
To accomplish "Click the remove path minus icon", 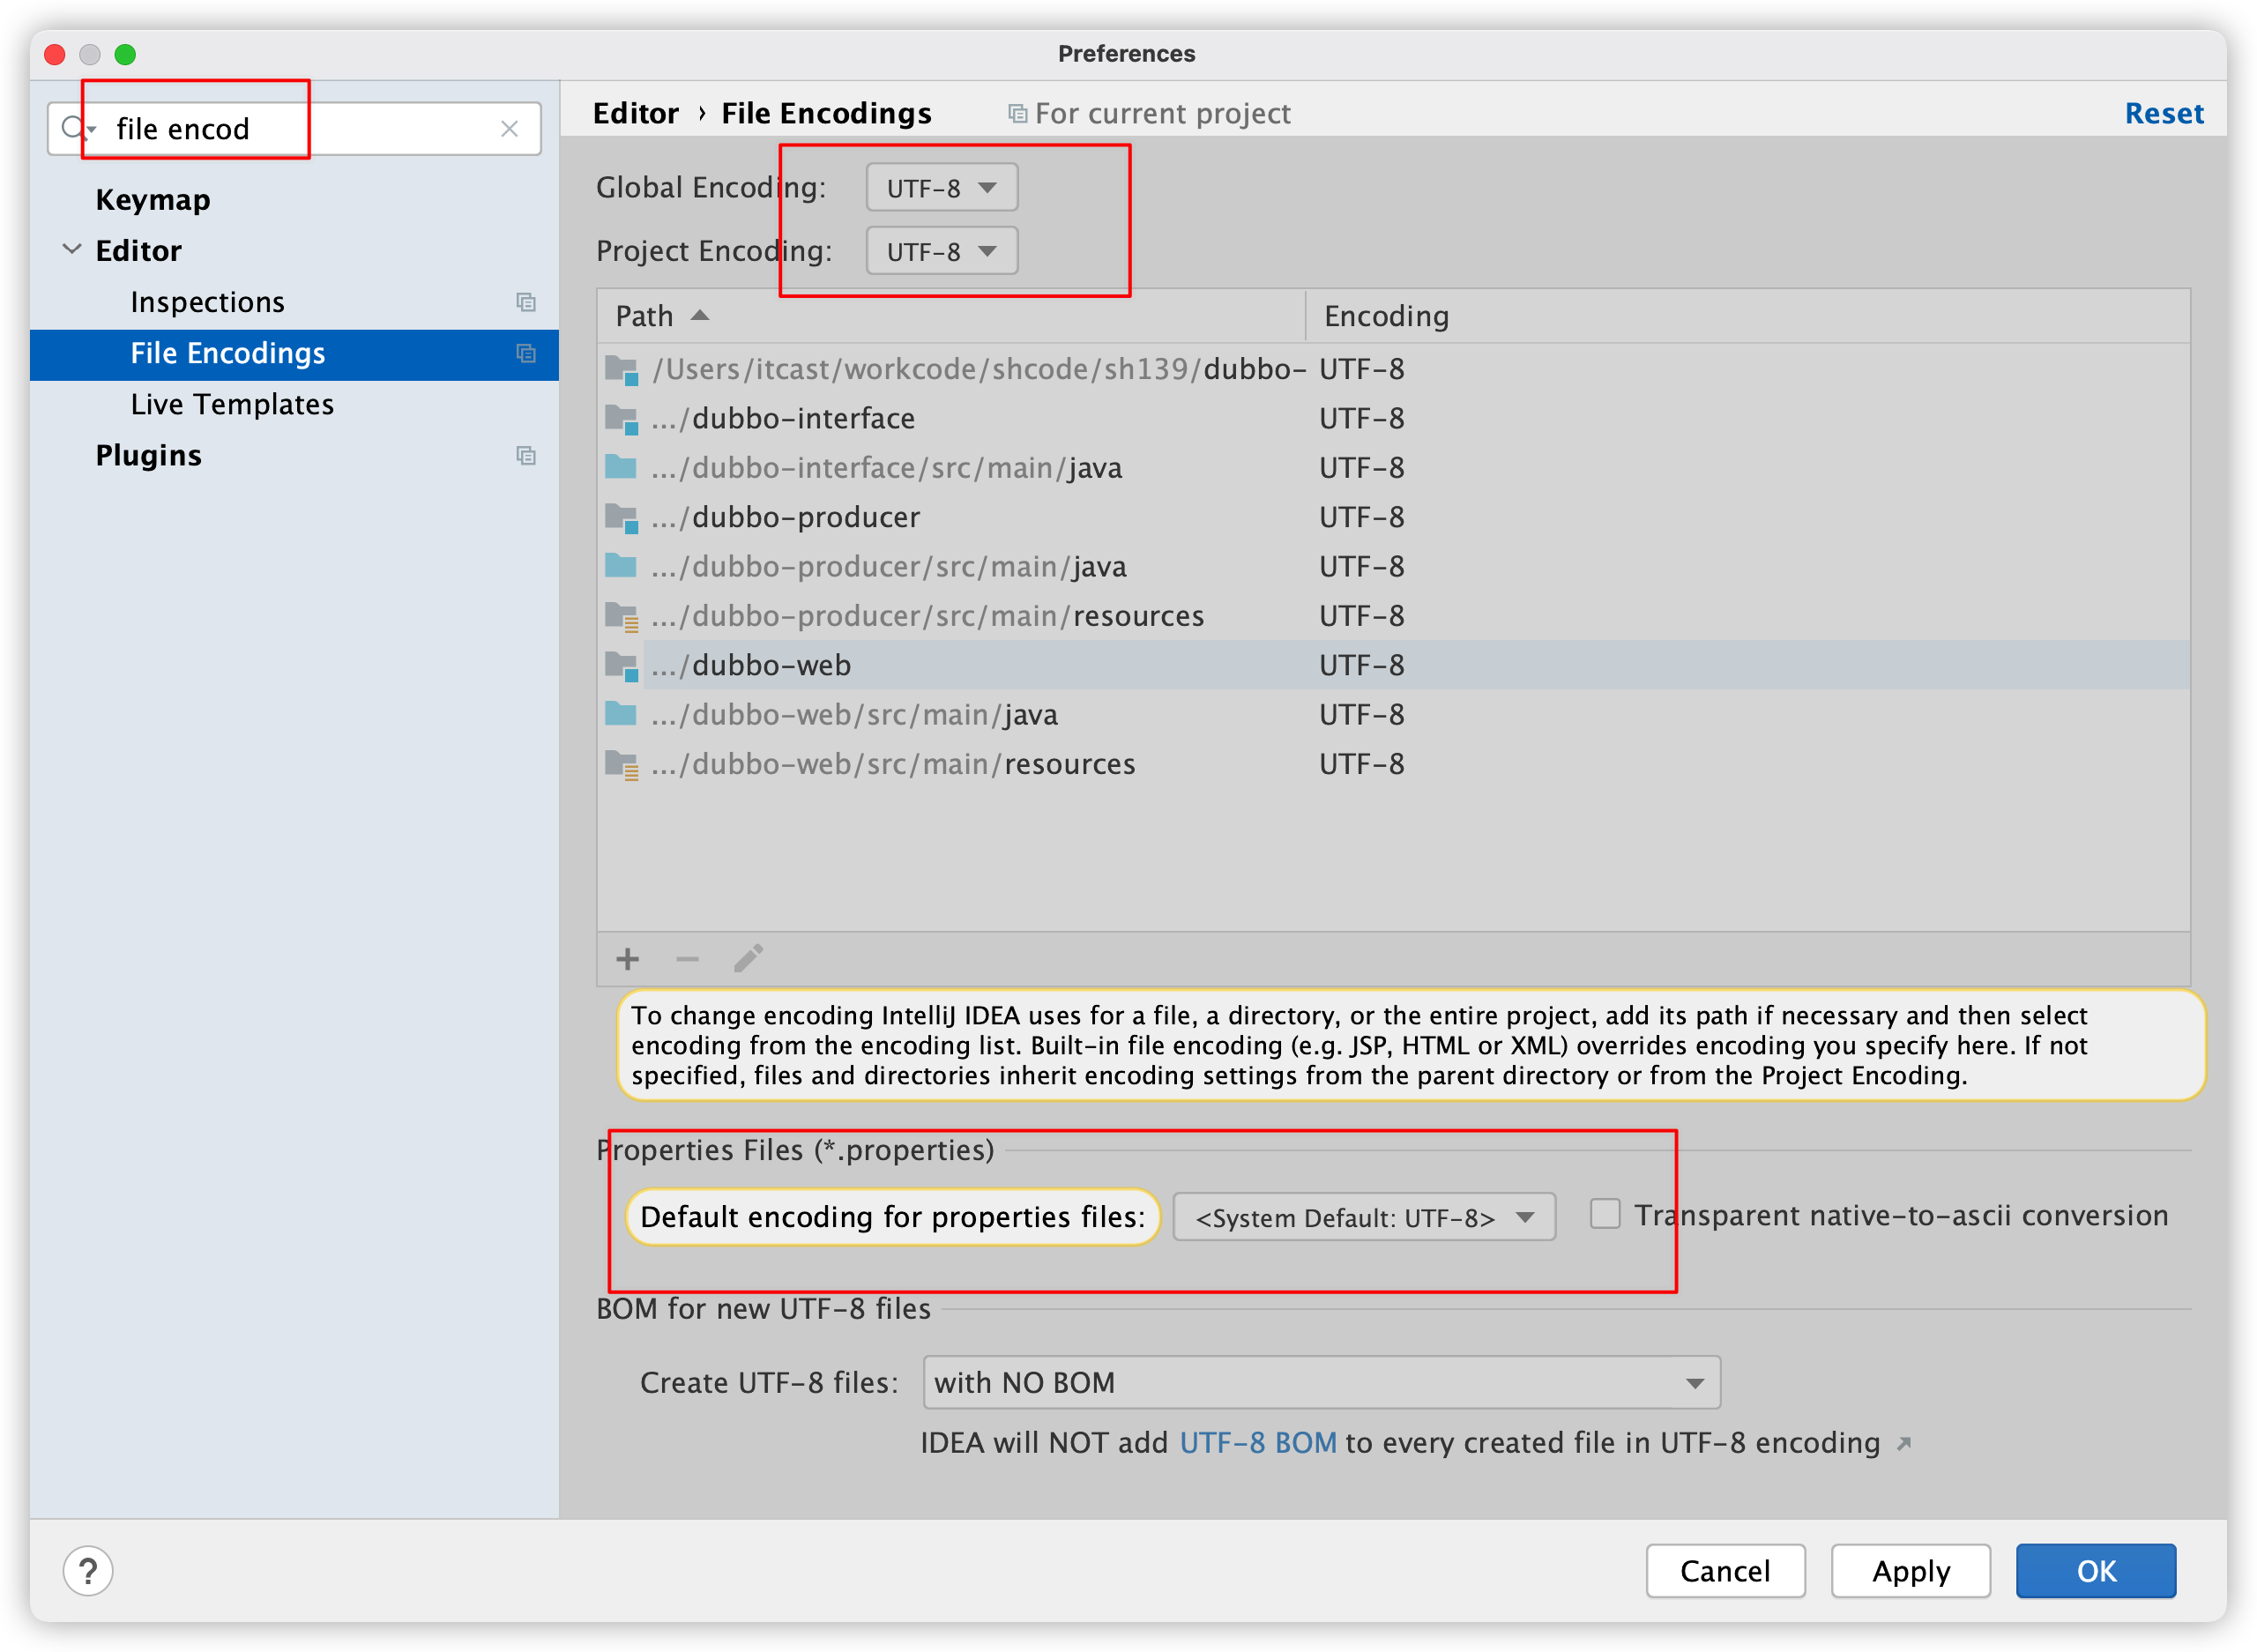I will (687, 959).
